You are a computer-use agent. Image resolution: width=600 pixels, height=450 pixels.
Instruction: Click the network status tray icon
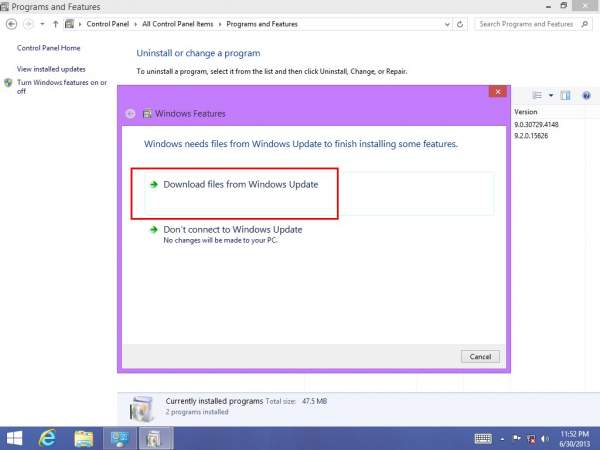[531, 439]
